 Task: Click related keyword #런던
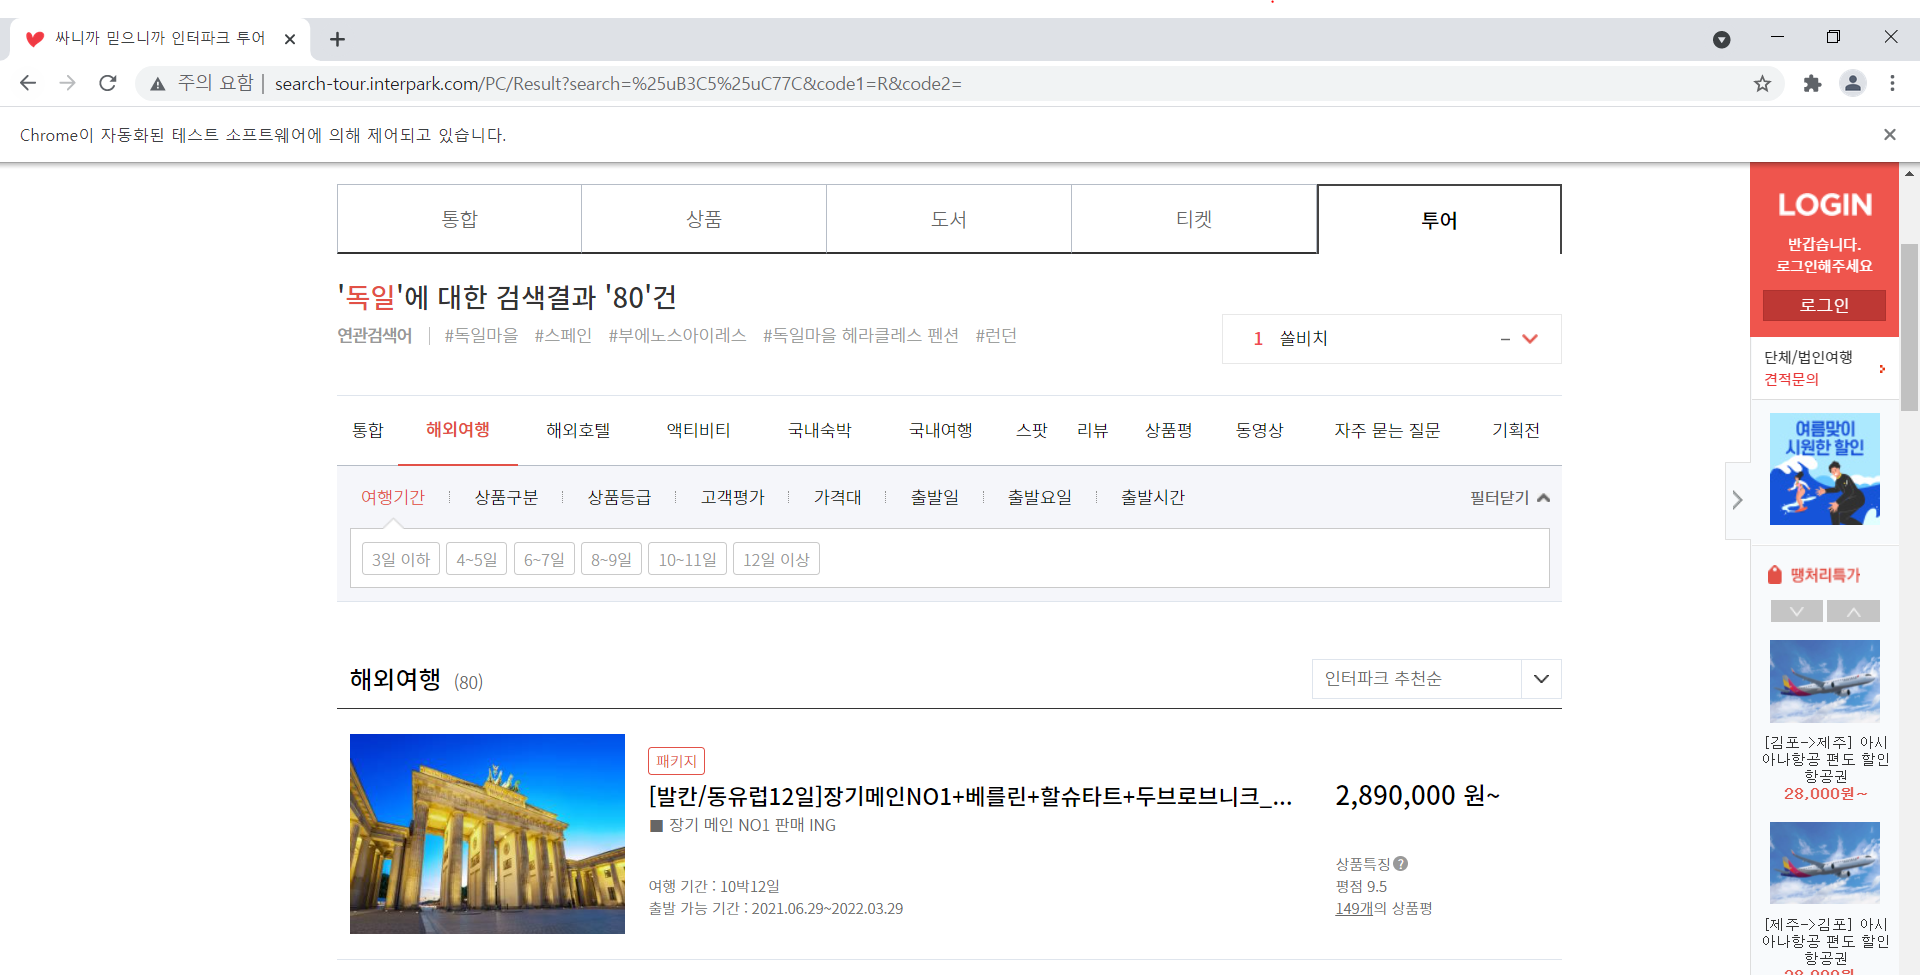(996, 336)
